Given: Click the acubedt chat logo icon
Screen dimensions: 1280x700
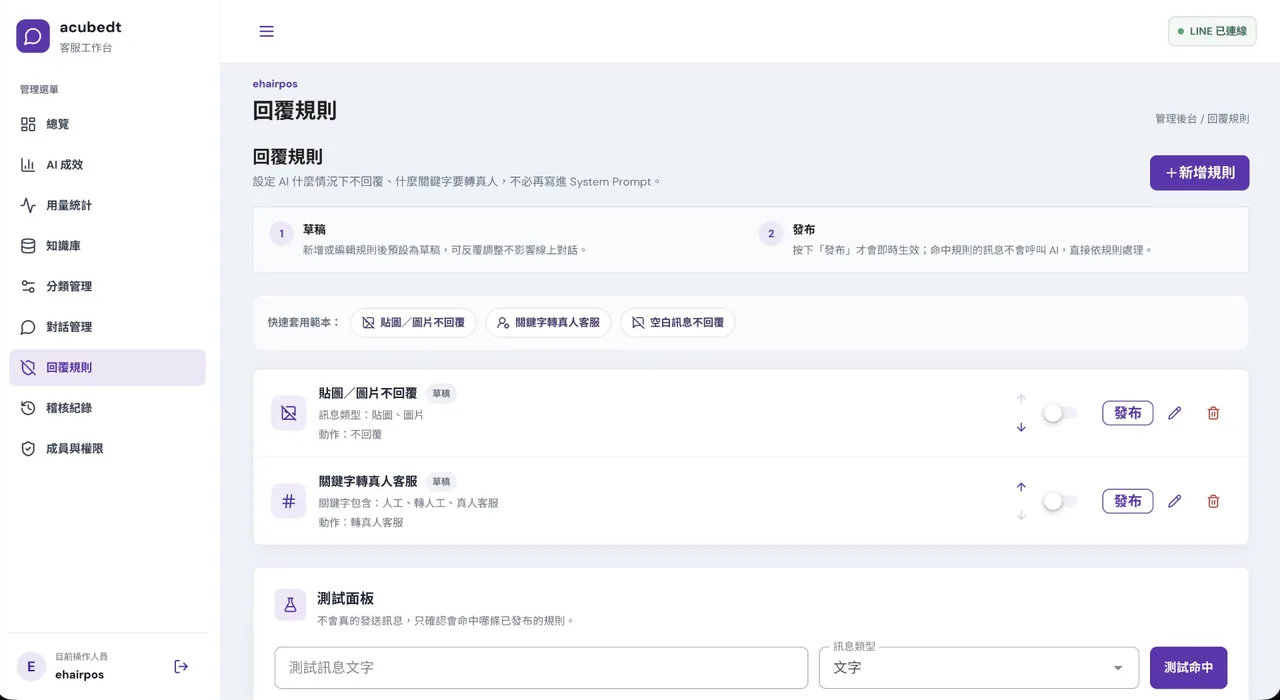Looking at the screenshot, I should [x=33, y=36].
